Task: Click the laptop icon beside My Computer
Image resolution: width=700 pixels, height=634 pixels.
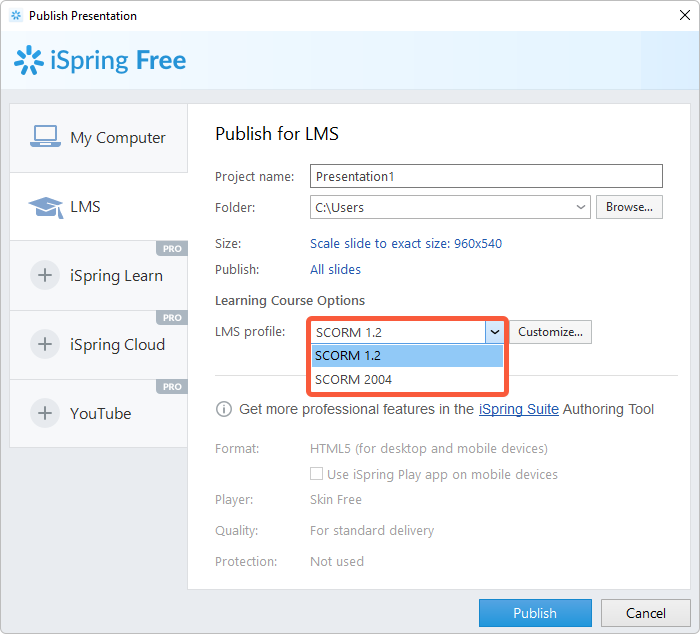Action: coord(45,136)
